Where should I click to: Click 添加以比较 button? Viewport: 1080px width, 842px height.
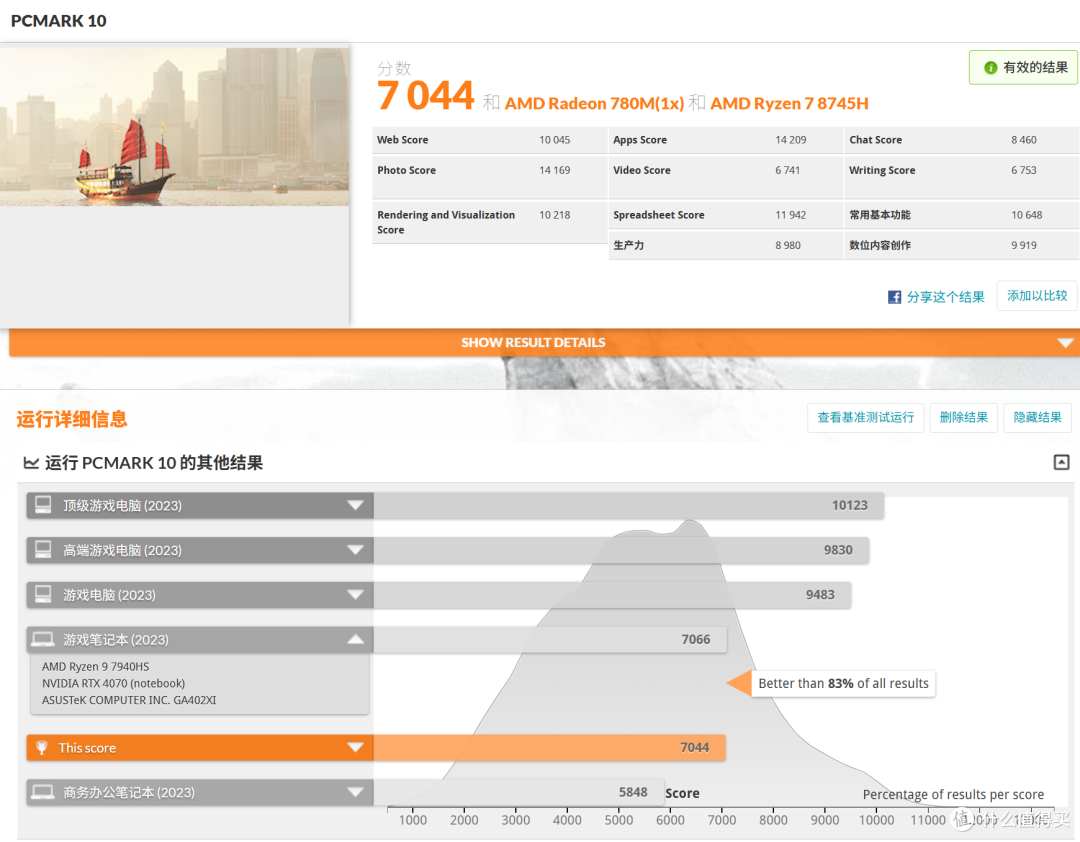[x=1037, y=296]
